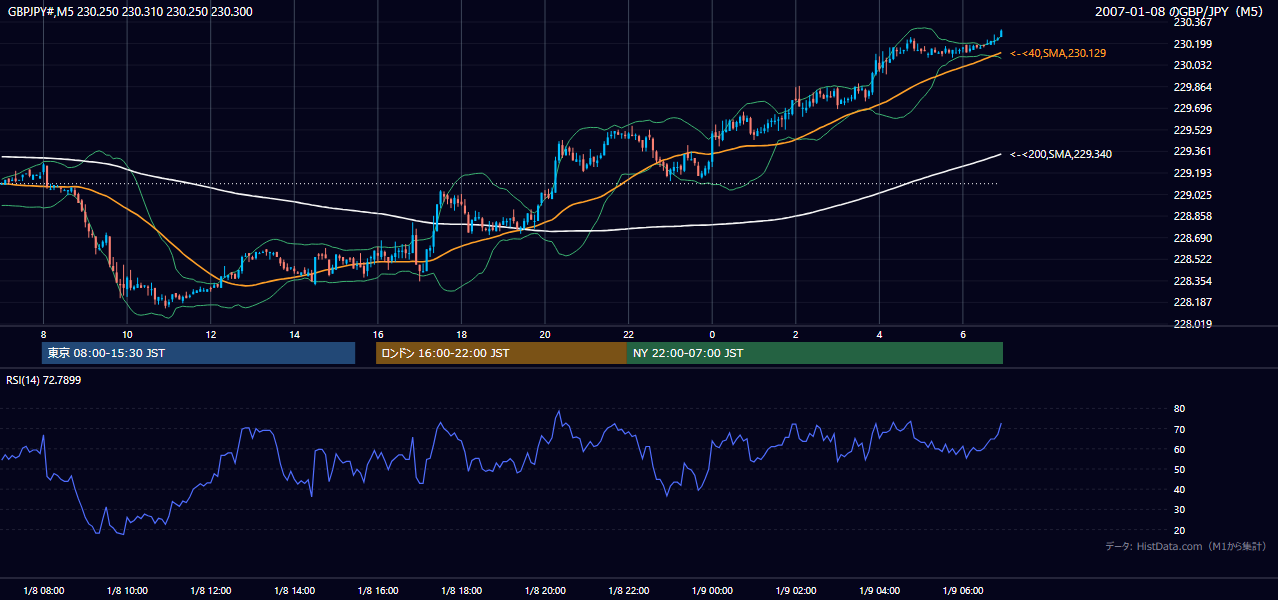The image size is (1278, 600).
Task: Click hour label 12 under the price chart
Action: pos(211,334)
